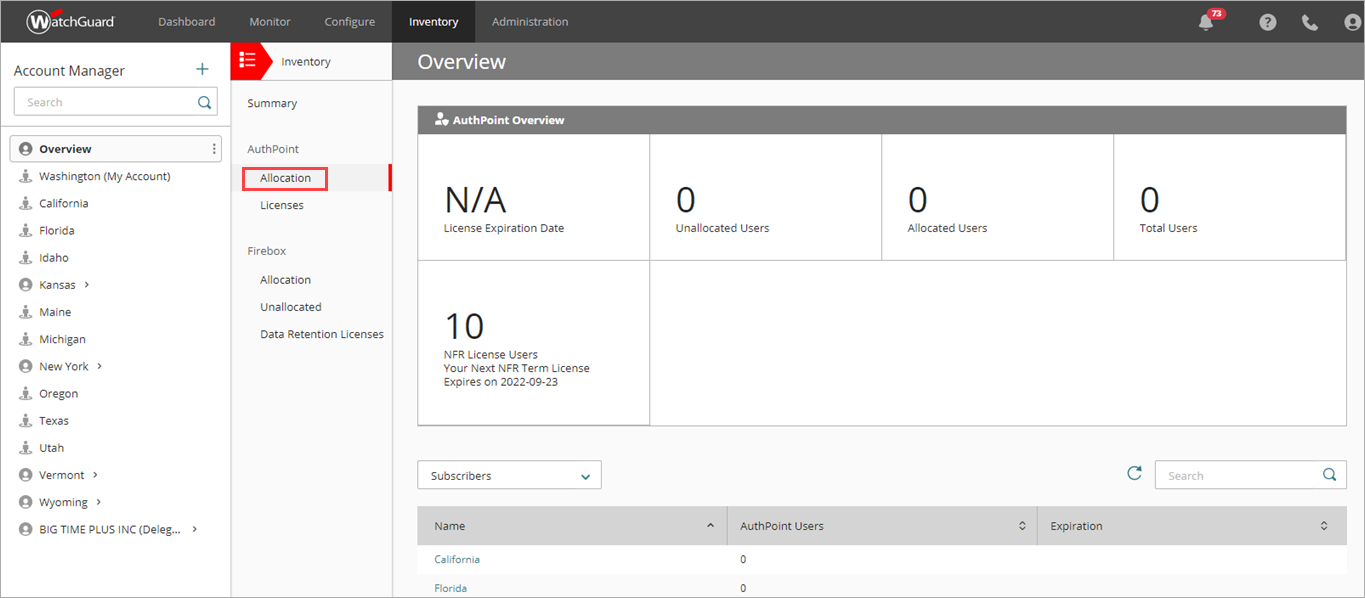Sort the table by Expiration
Viewport: 1365px width, 598px height.
1322,525
